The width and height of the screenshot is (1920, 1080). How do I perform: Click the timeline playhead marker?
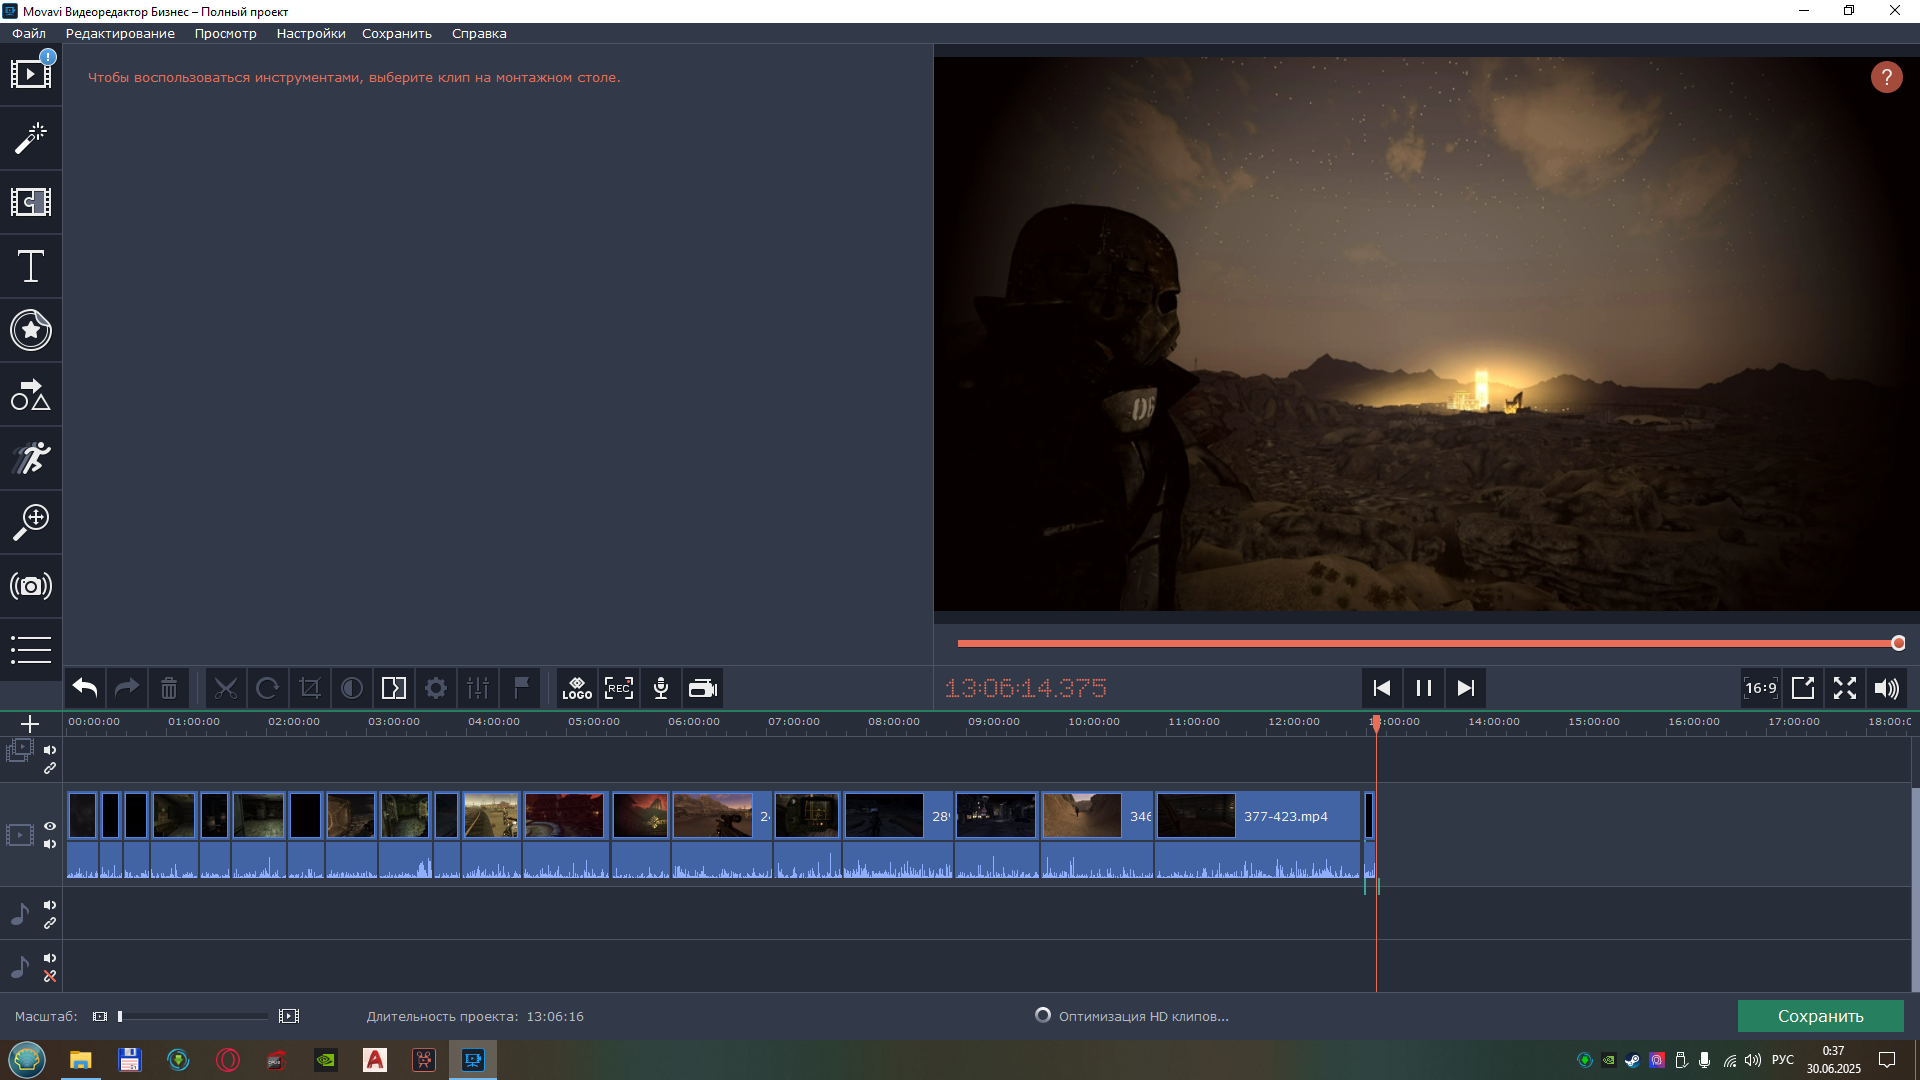tap(1376, 723)
